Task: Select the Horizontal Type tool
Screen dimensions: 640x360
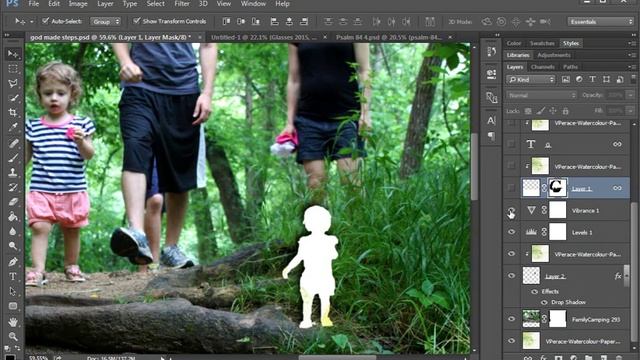Action: [x=13, y=276]
